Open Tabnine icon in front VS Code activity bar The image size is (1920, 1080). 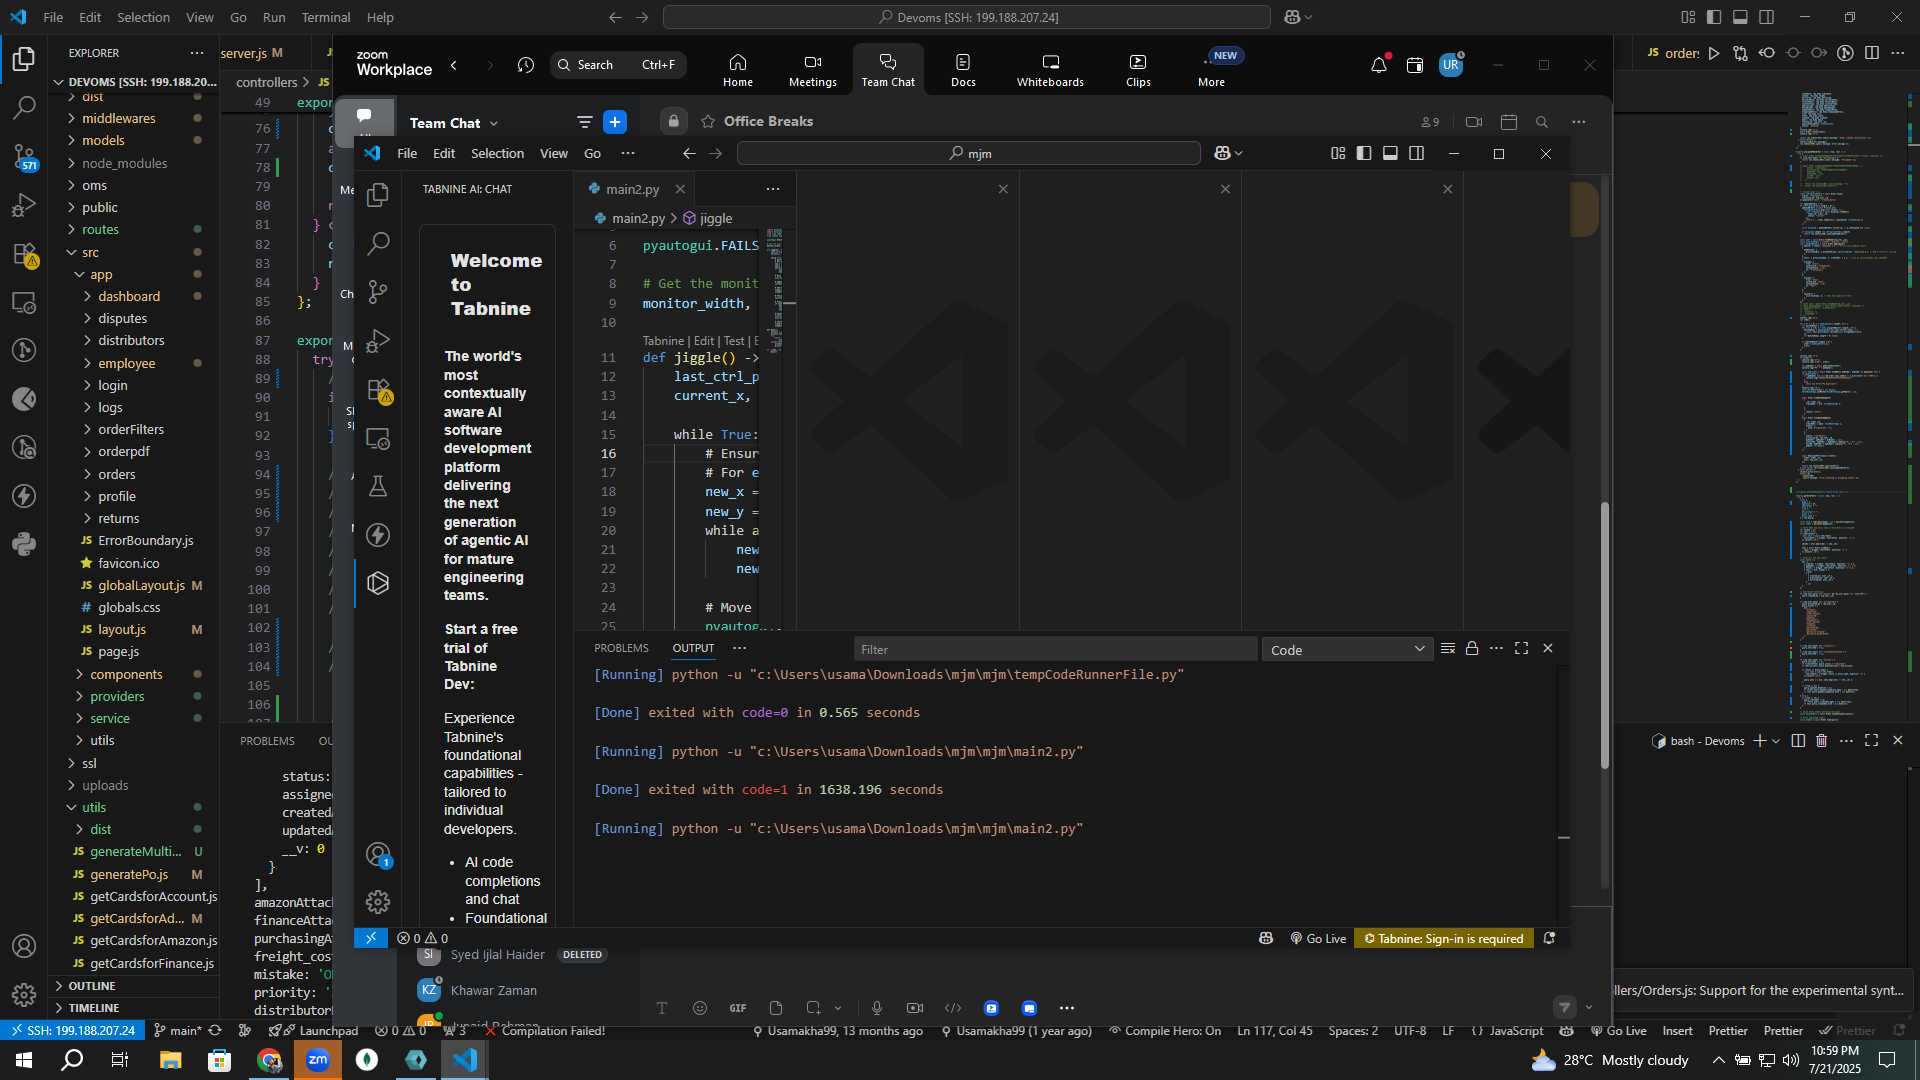(378, 583)
